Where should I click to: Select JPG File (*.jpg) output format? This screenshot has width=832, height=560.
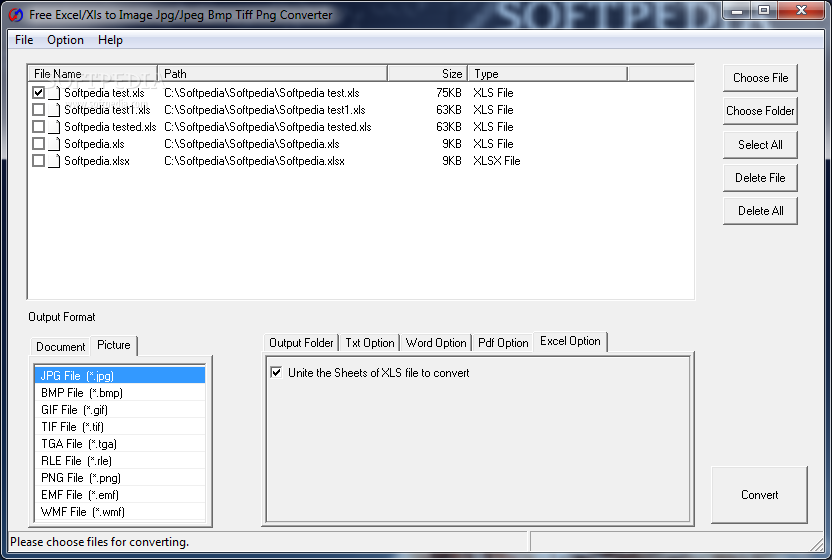[120, 375]
